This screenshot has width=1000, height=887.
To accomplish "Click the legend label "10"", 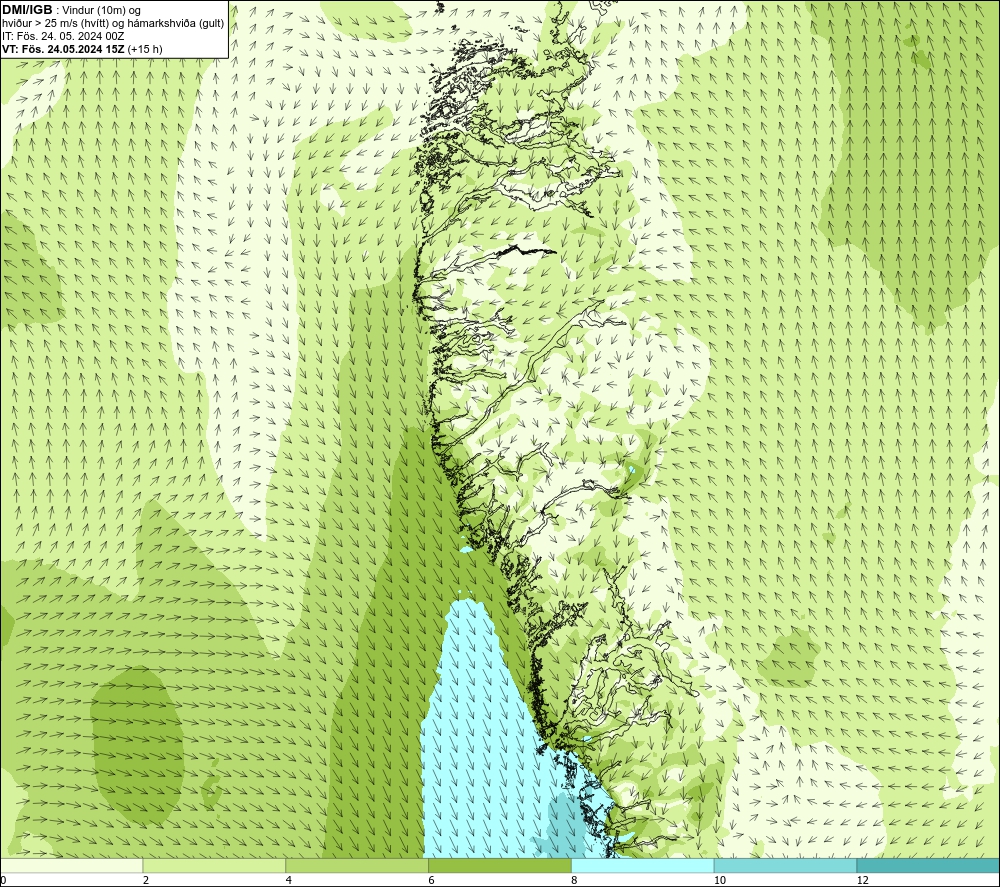I will 720,880.
